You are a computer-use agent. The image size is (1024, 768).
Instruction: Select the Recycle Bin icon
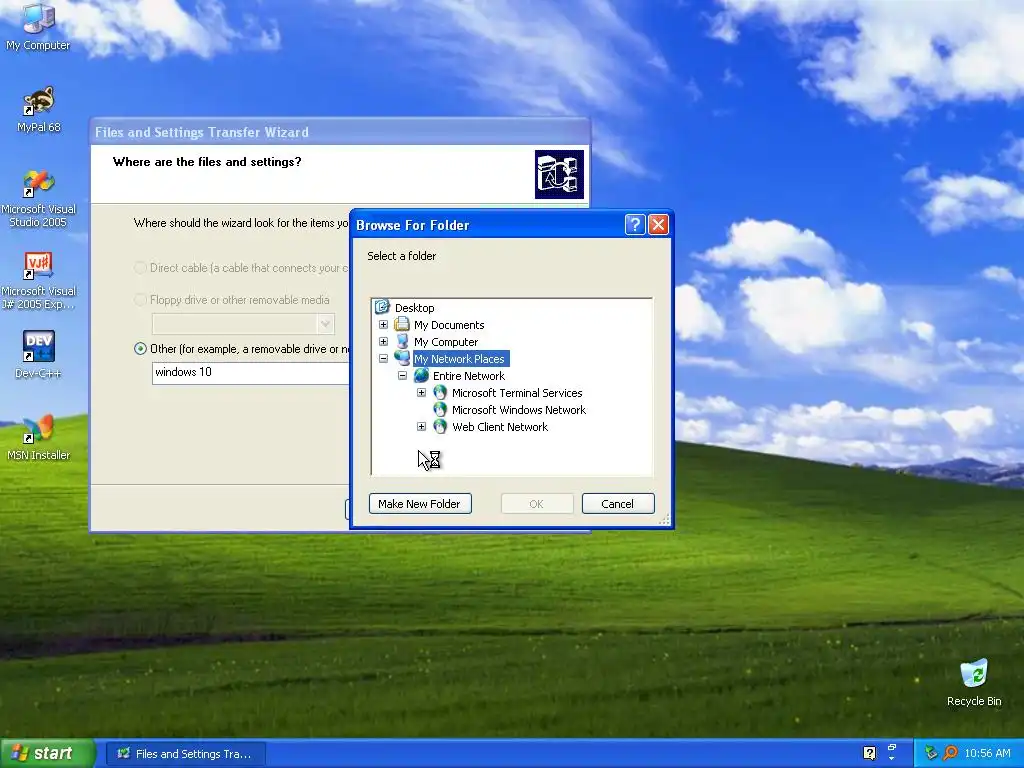(x=974, y=682)
